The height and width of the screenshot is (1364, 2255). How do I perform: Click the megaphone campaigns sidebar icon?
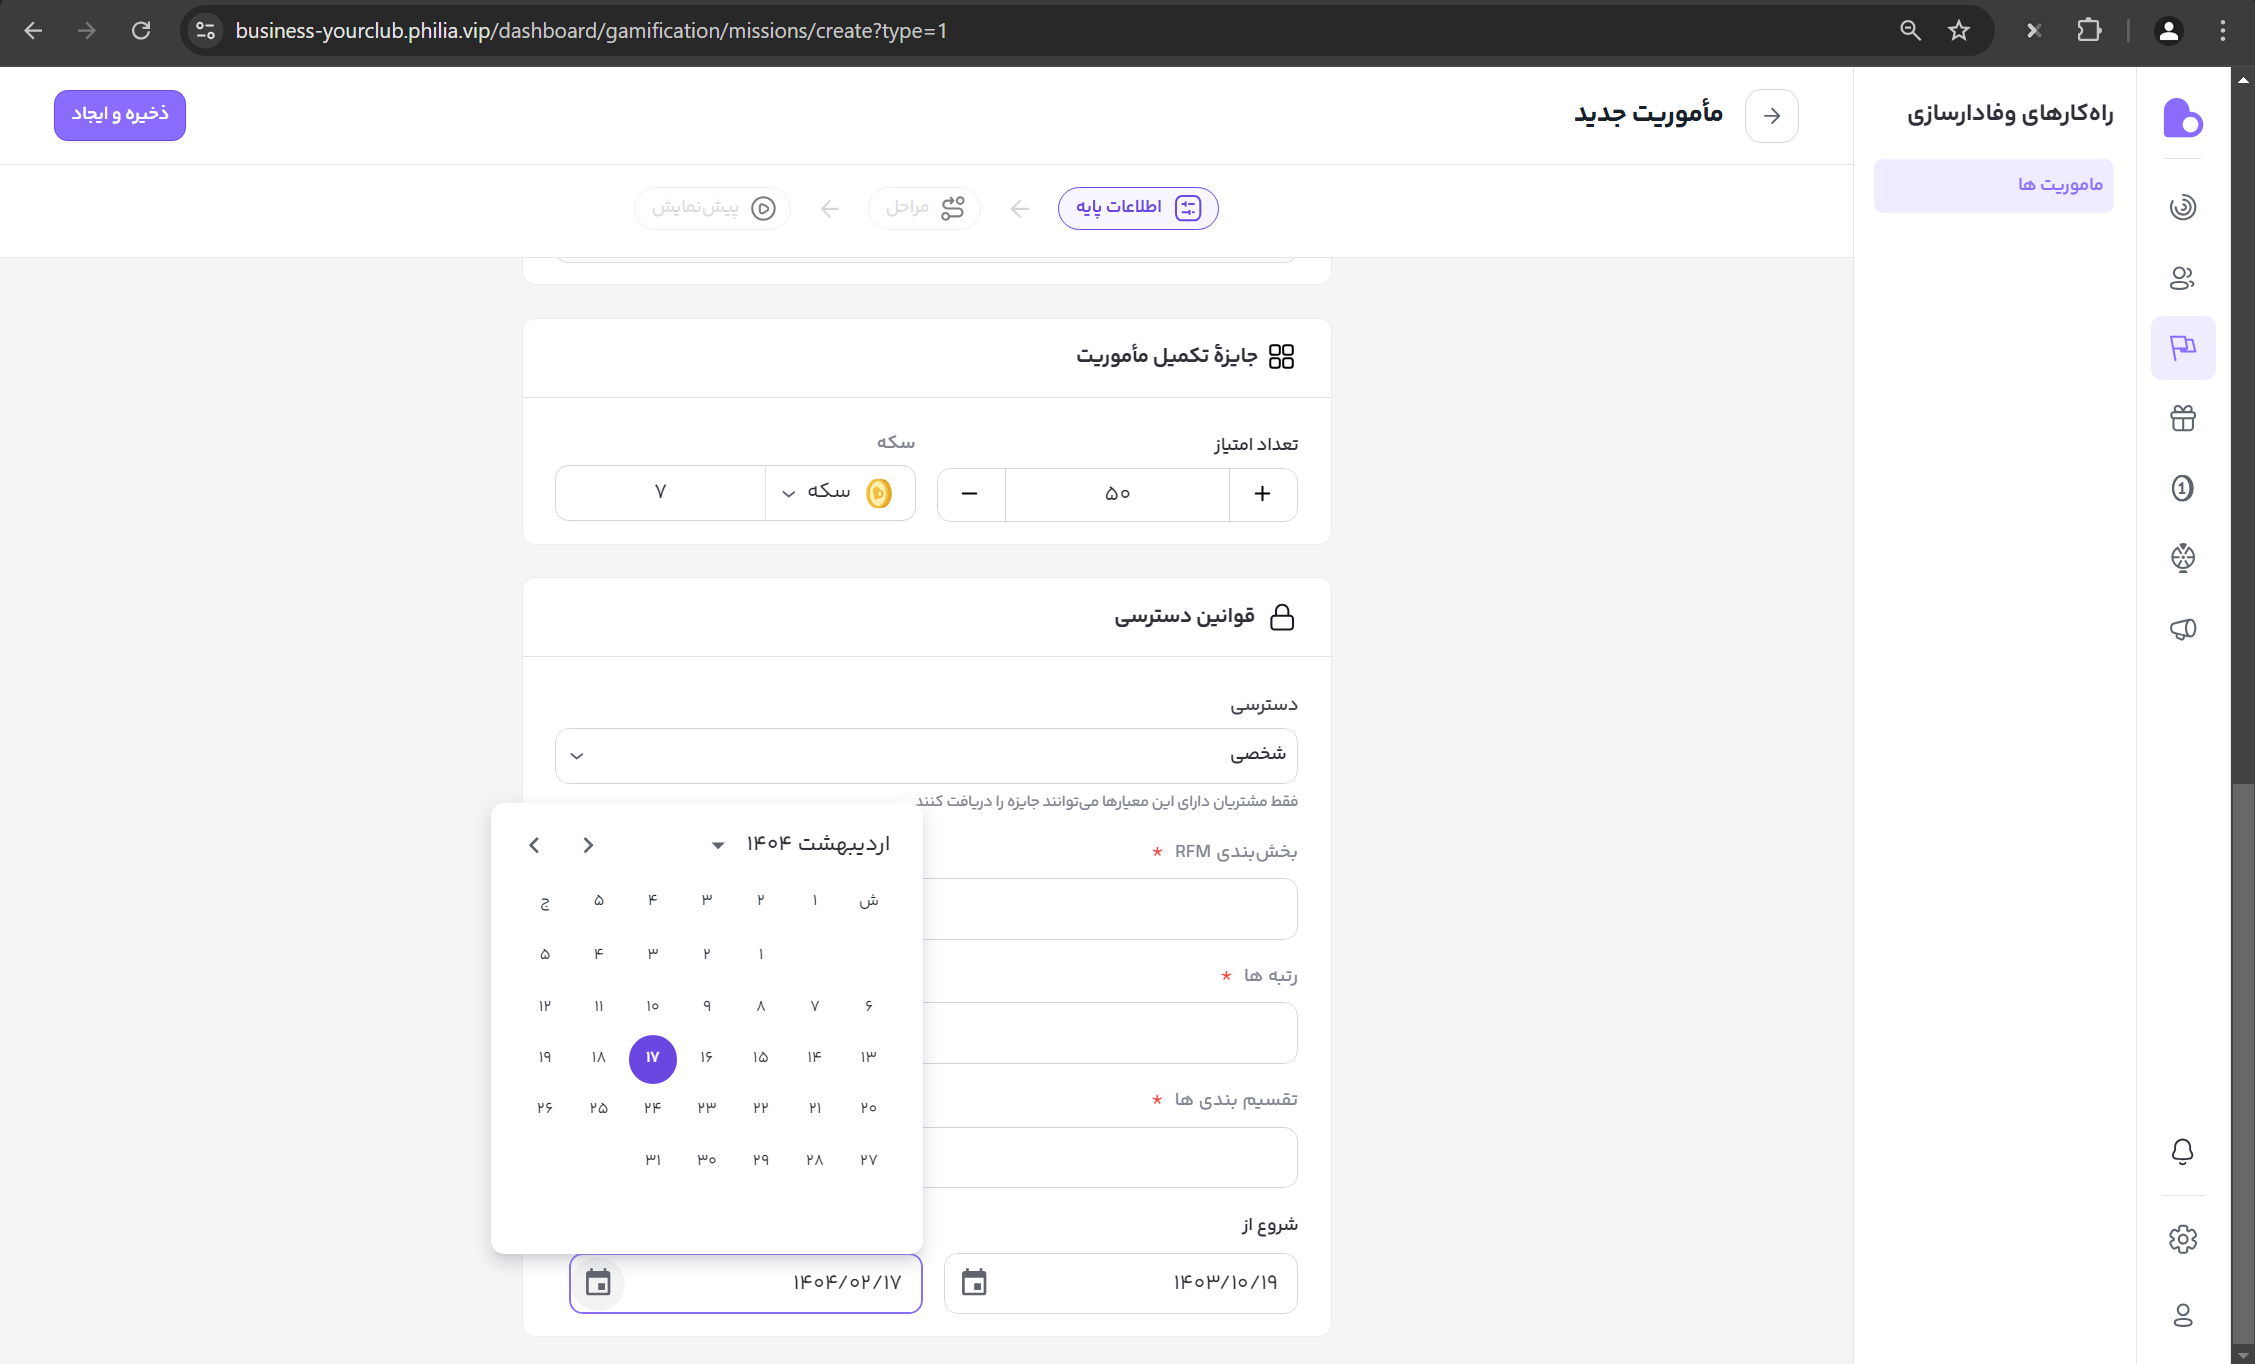point(2182,629)
